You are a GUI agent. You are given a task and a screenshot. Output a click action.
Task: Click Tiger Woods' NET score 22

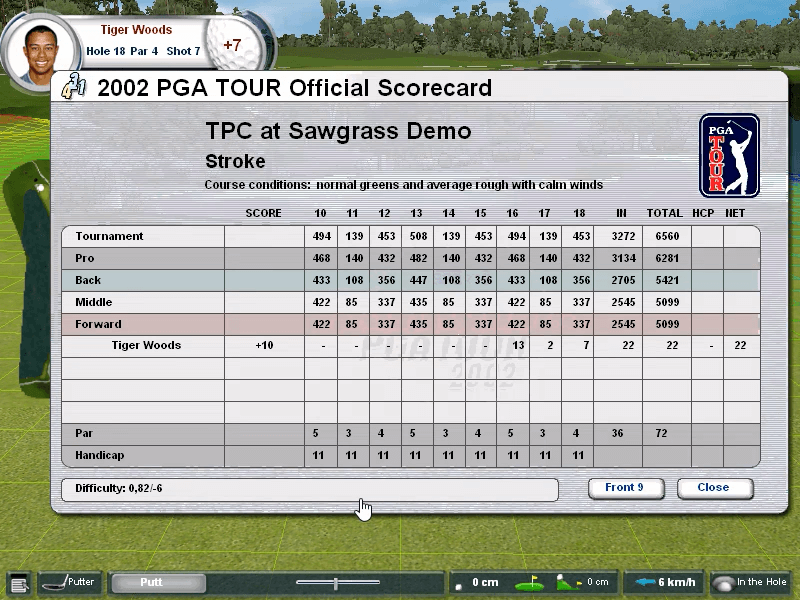(740, 345)
